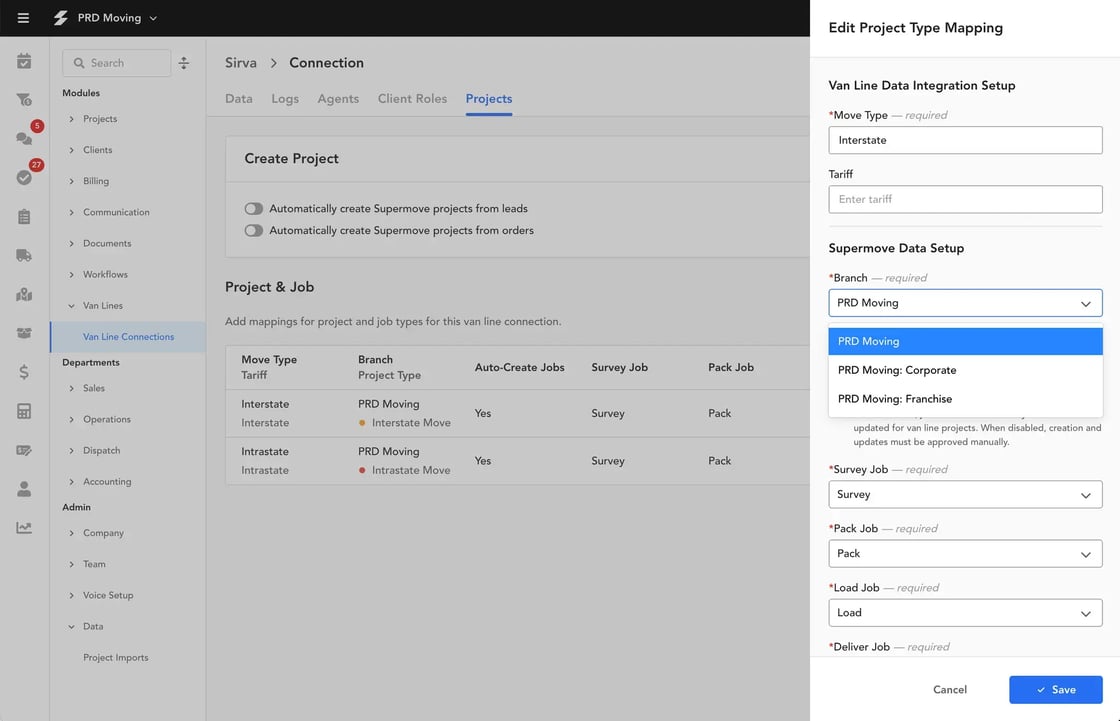Open the hamburger menu in top bar
1120x721 pixels.
click(x=23, y=18)
